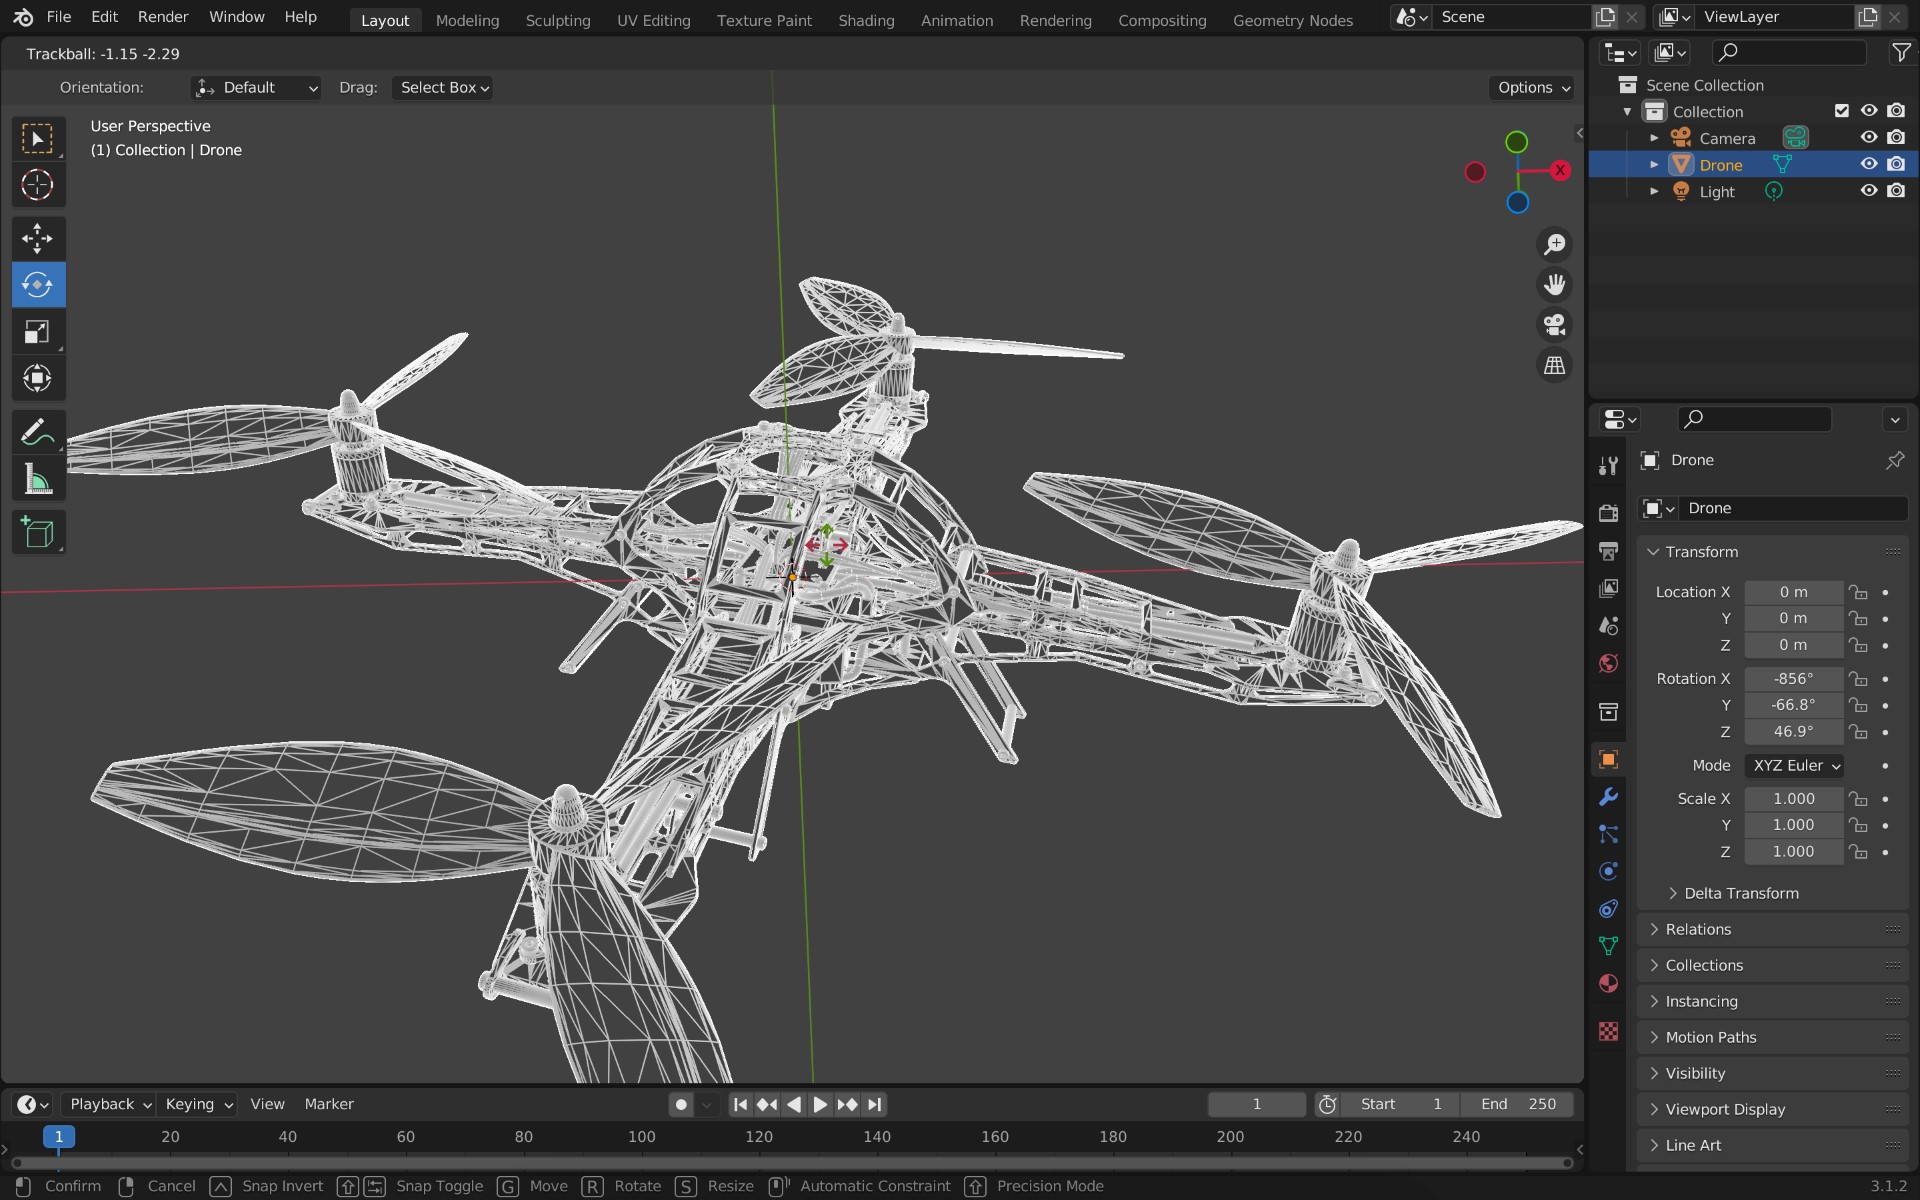Select the Scale tool icon

pyautogui.click(x=37, y=332)
